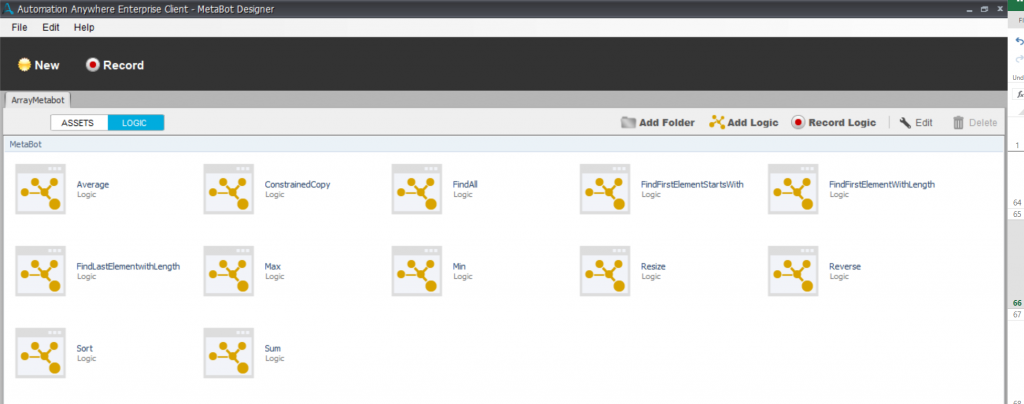Image resolution: width=1024 pixels, height=404 pixels.
Task: Switch to the ASSETS view
Action: 79,123
